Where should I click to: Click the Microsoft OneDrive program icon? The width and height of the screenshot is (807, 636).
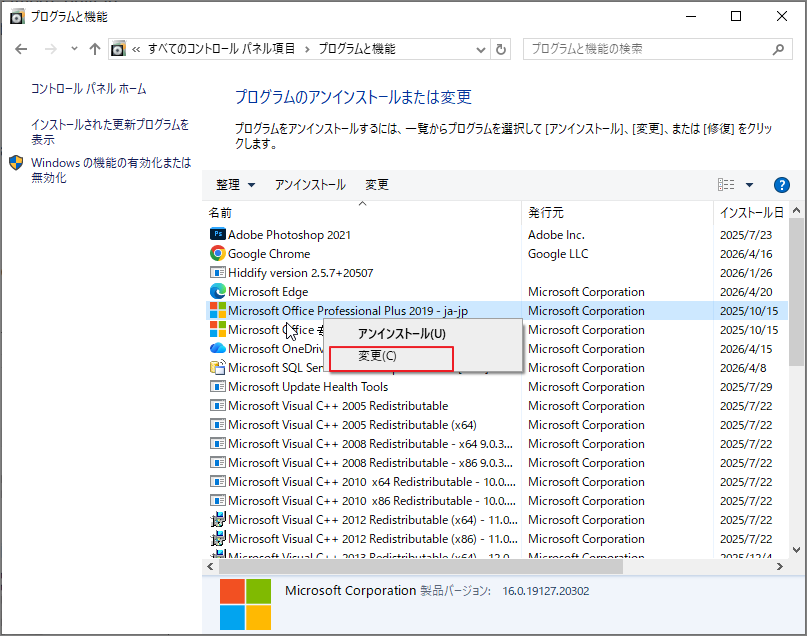coord(216,349)
